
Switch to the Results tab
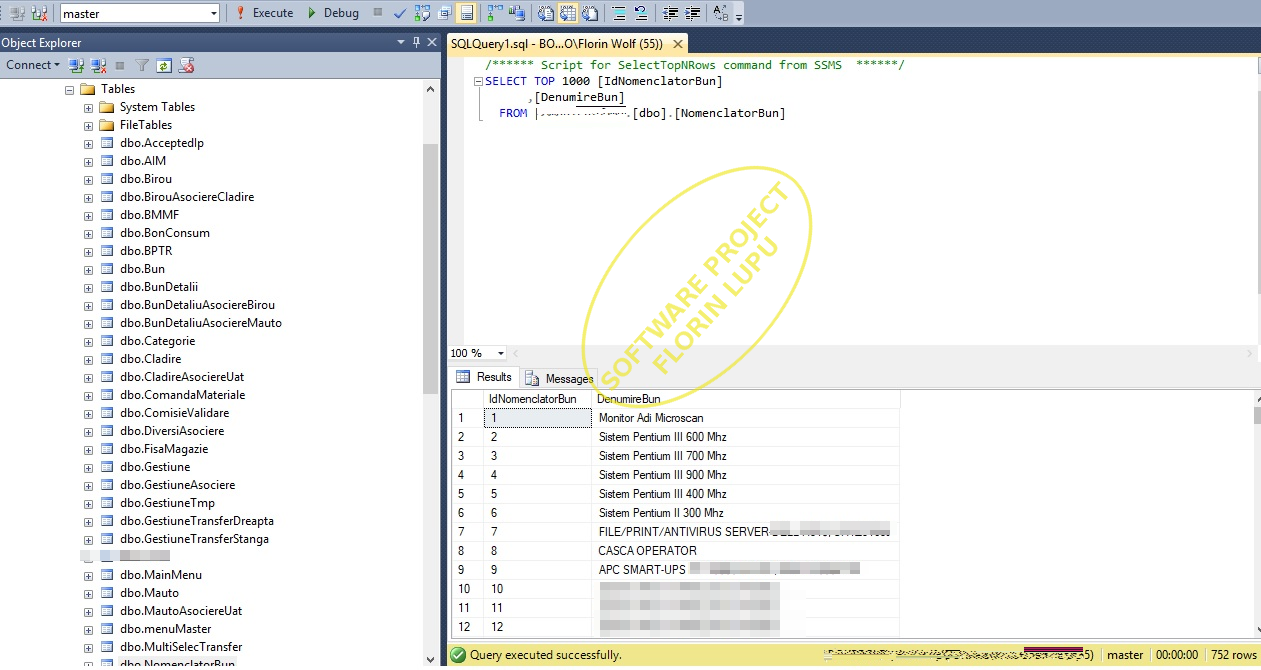click(485, 377)
